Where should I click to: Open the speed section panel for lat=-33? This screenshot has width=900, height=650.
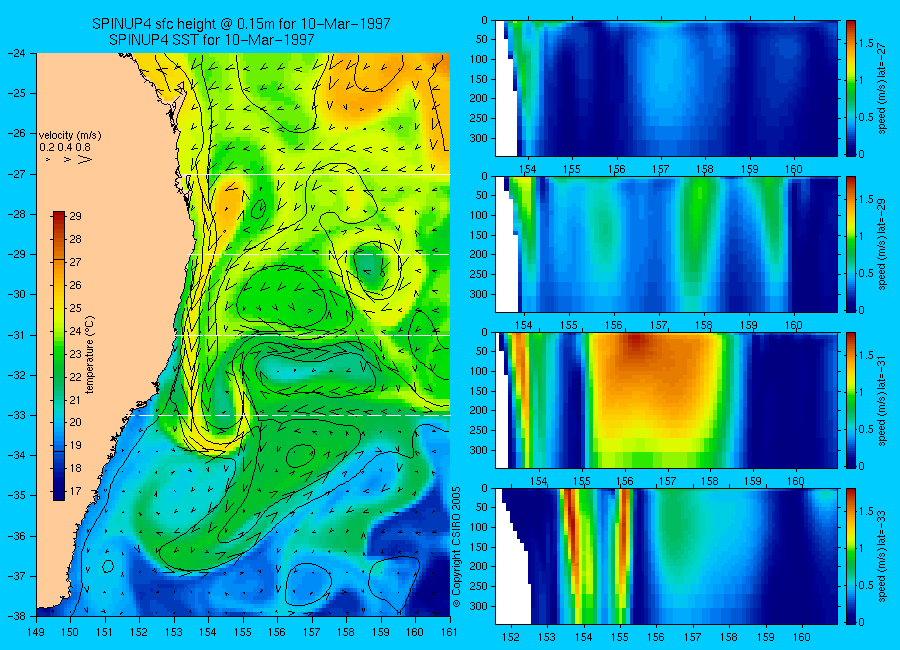[666, 556]
